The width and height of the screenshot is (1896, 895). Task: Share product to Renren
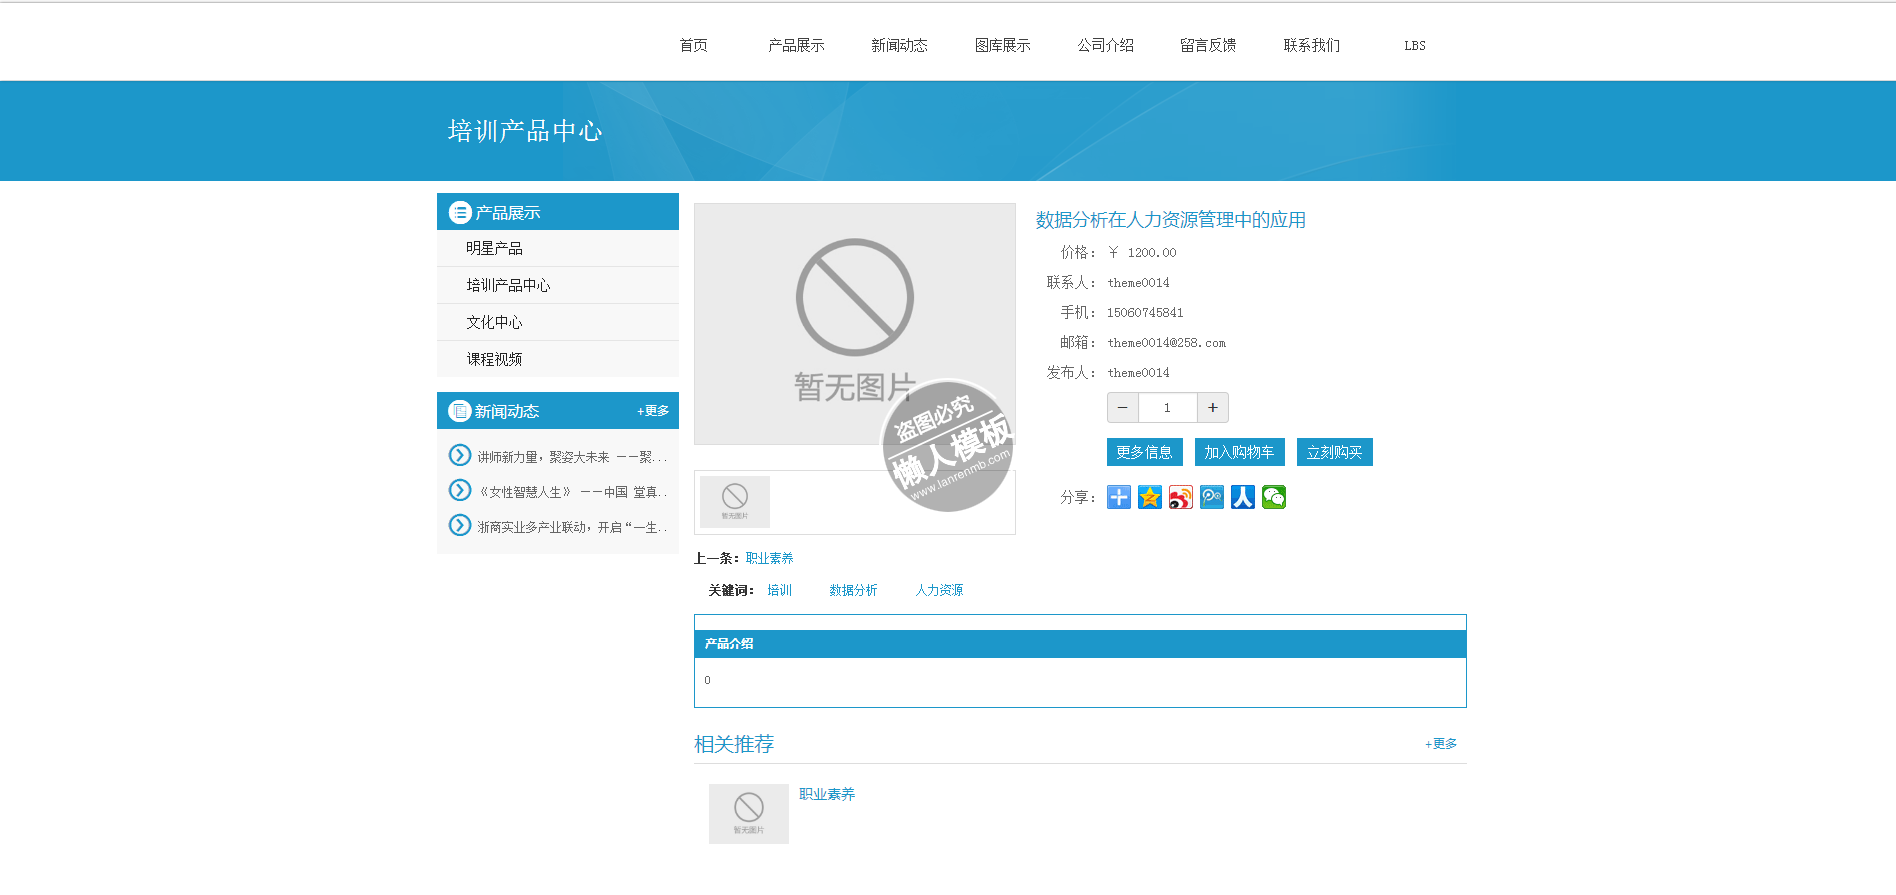[1242, 497]
